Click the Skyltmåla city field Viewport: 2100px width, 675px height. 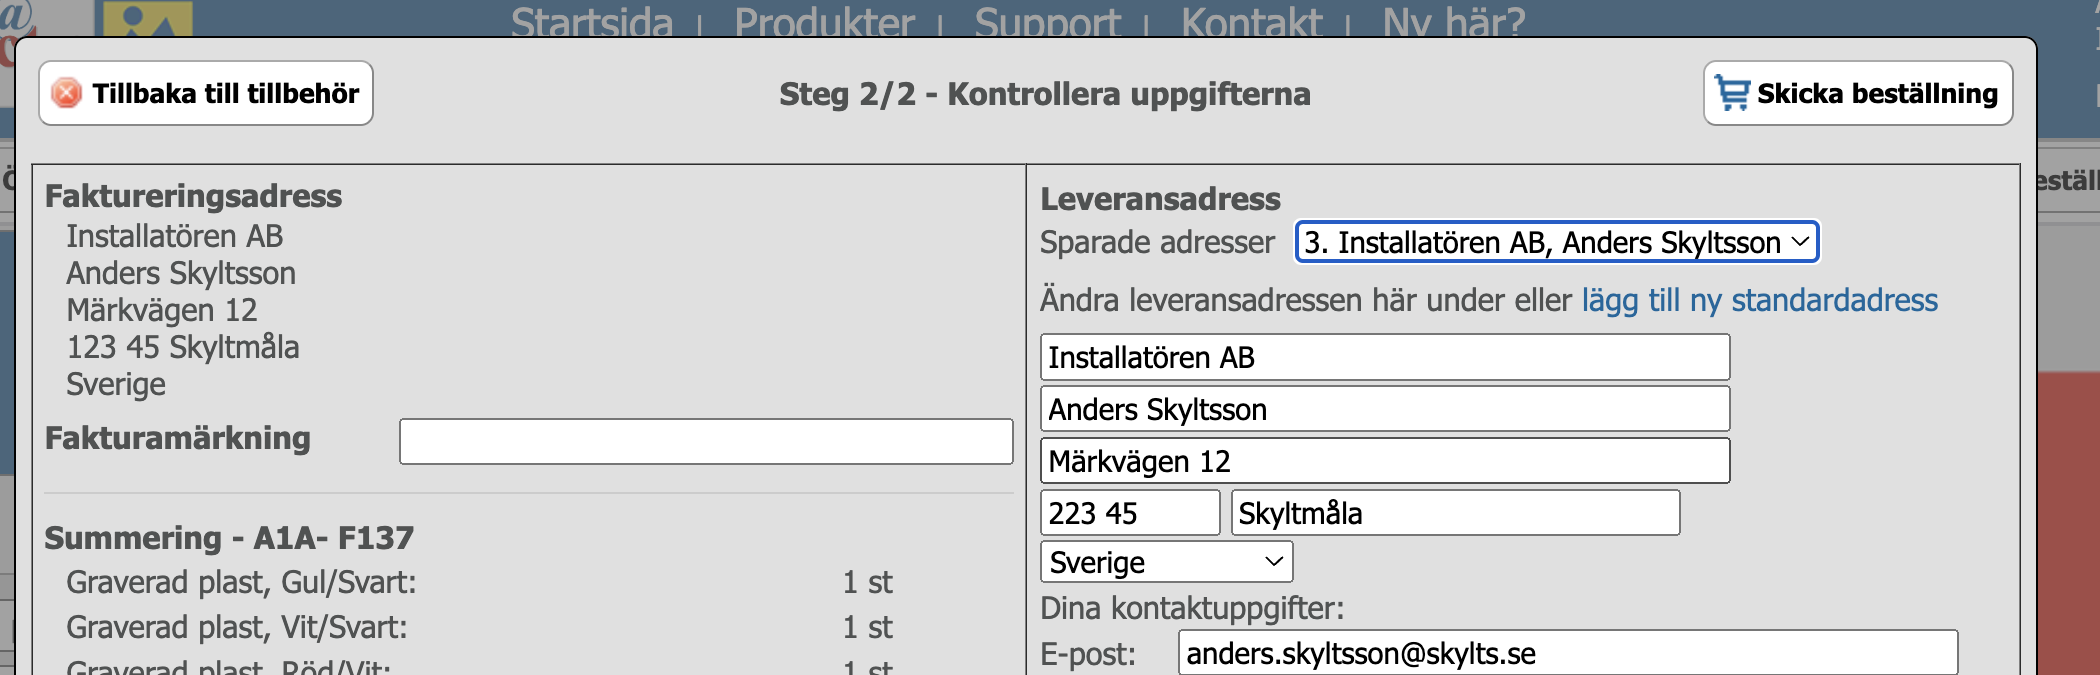pyautogui.click(x=1454, y=513)
